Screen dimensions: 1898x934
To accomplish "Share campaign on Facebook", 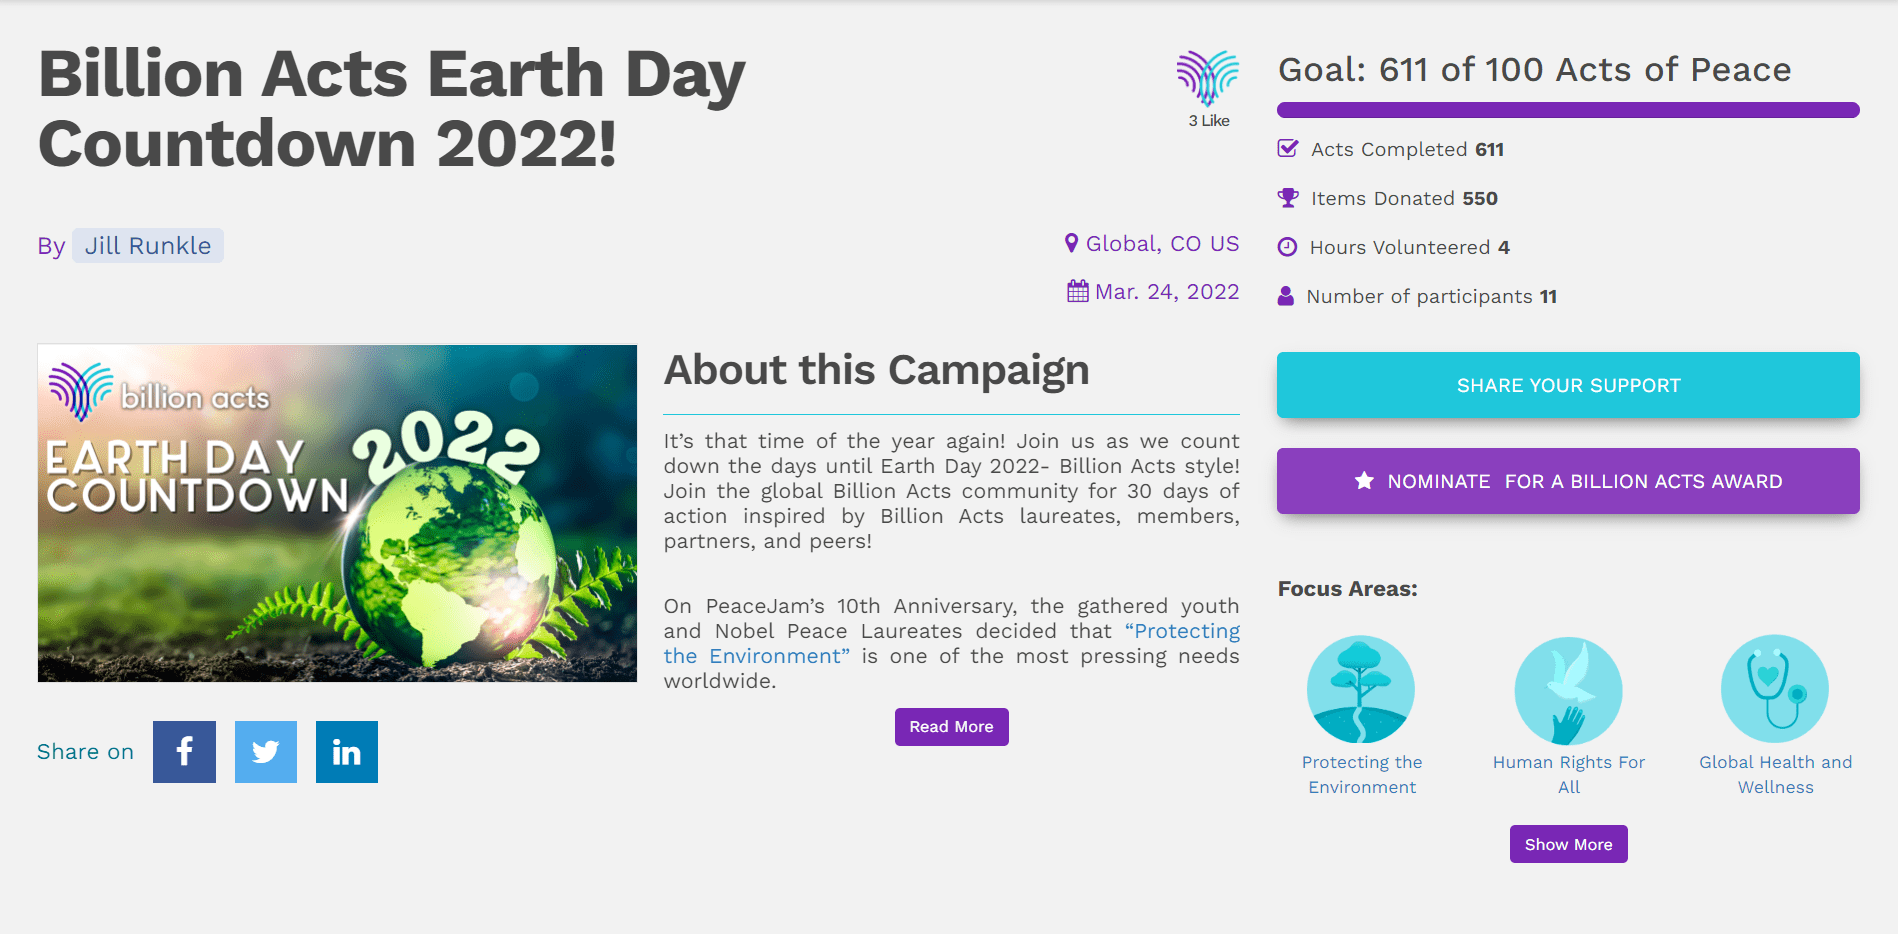I will click(184, 752).
